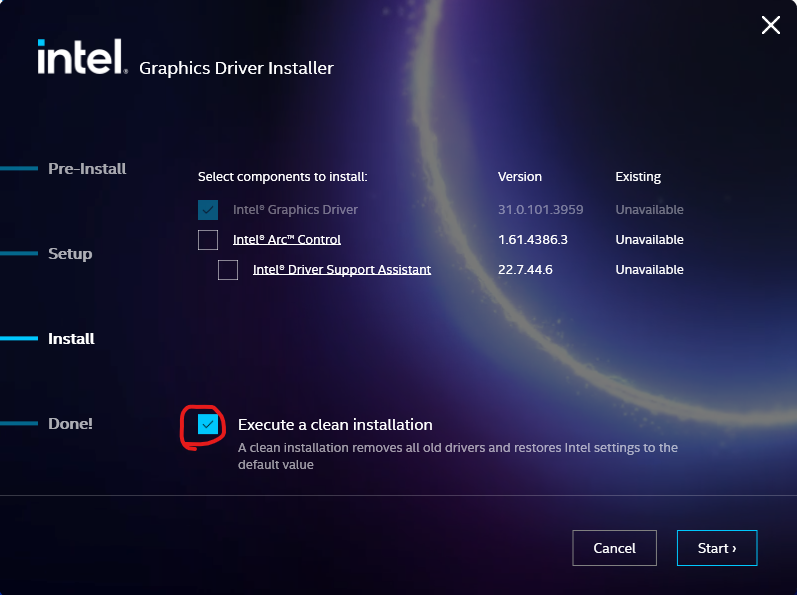
Task: Click the Intel logo
Action: coord(82,56)
